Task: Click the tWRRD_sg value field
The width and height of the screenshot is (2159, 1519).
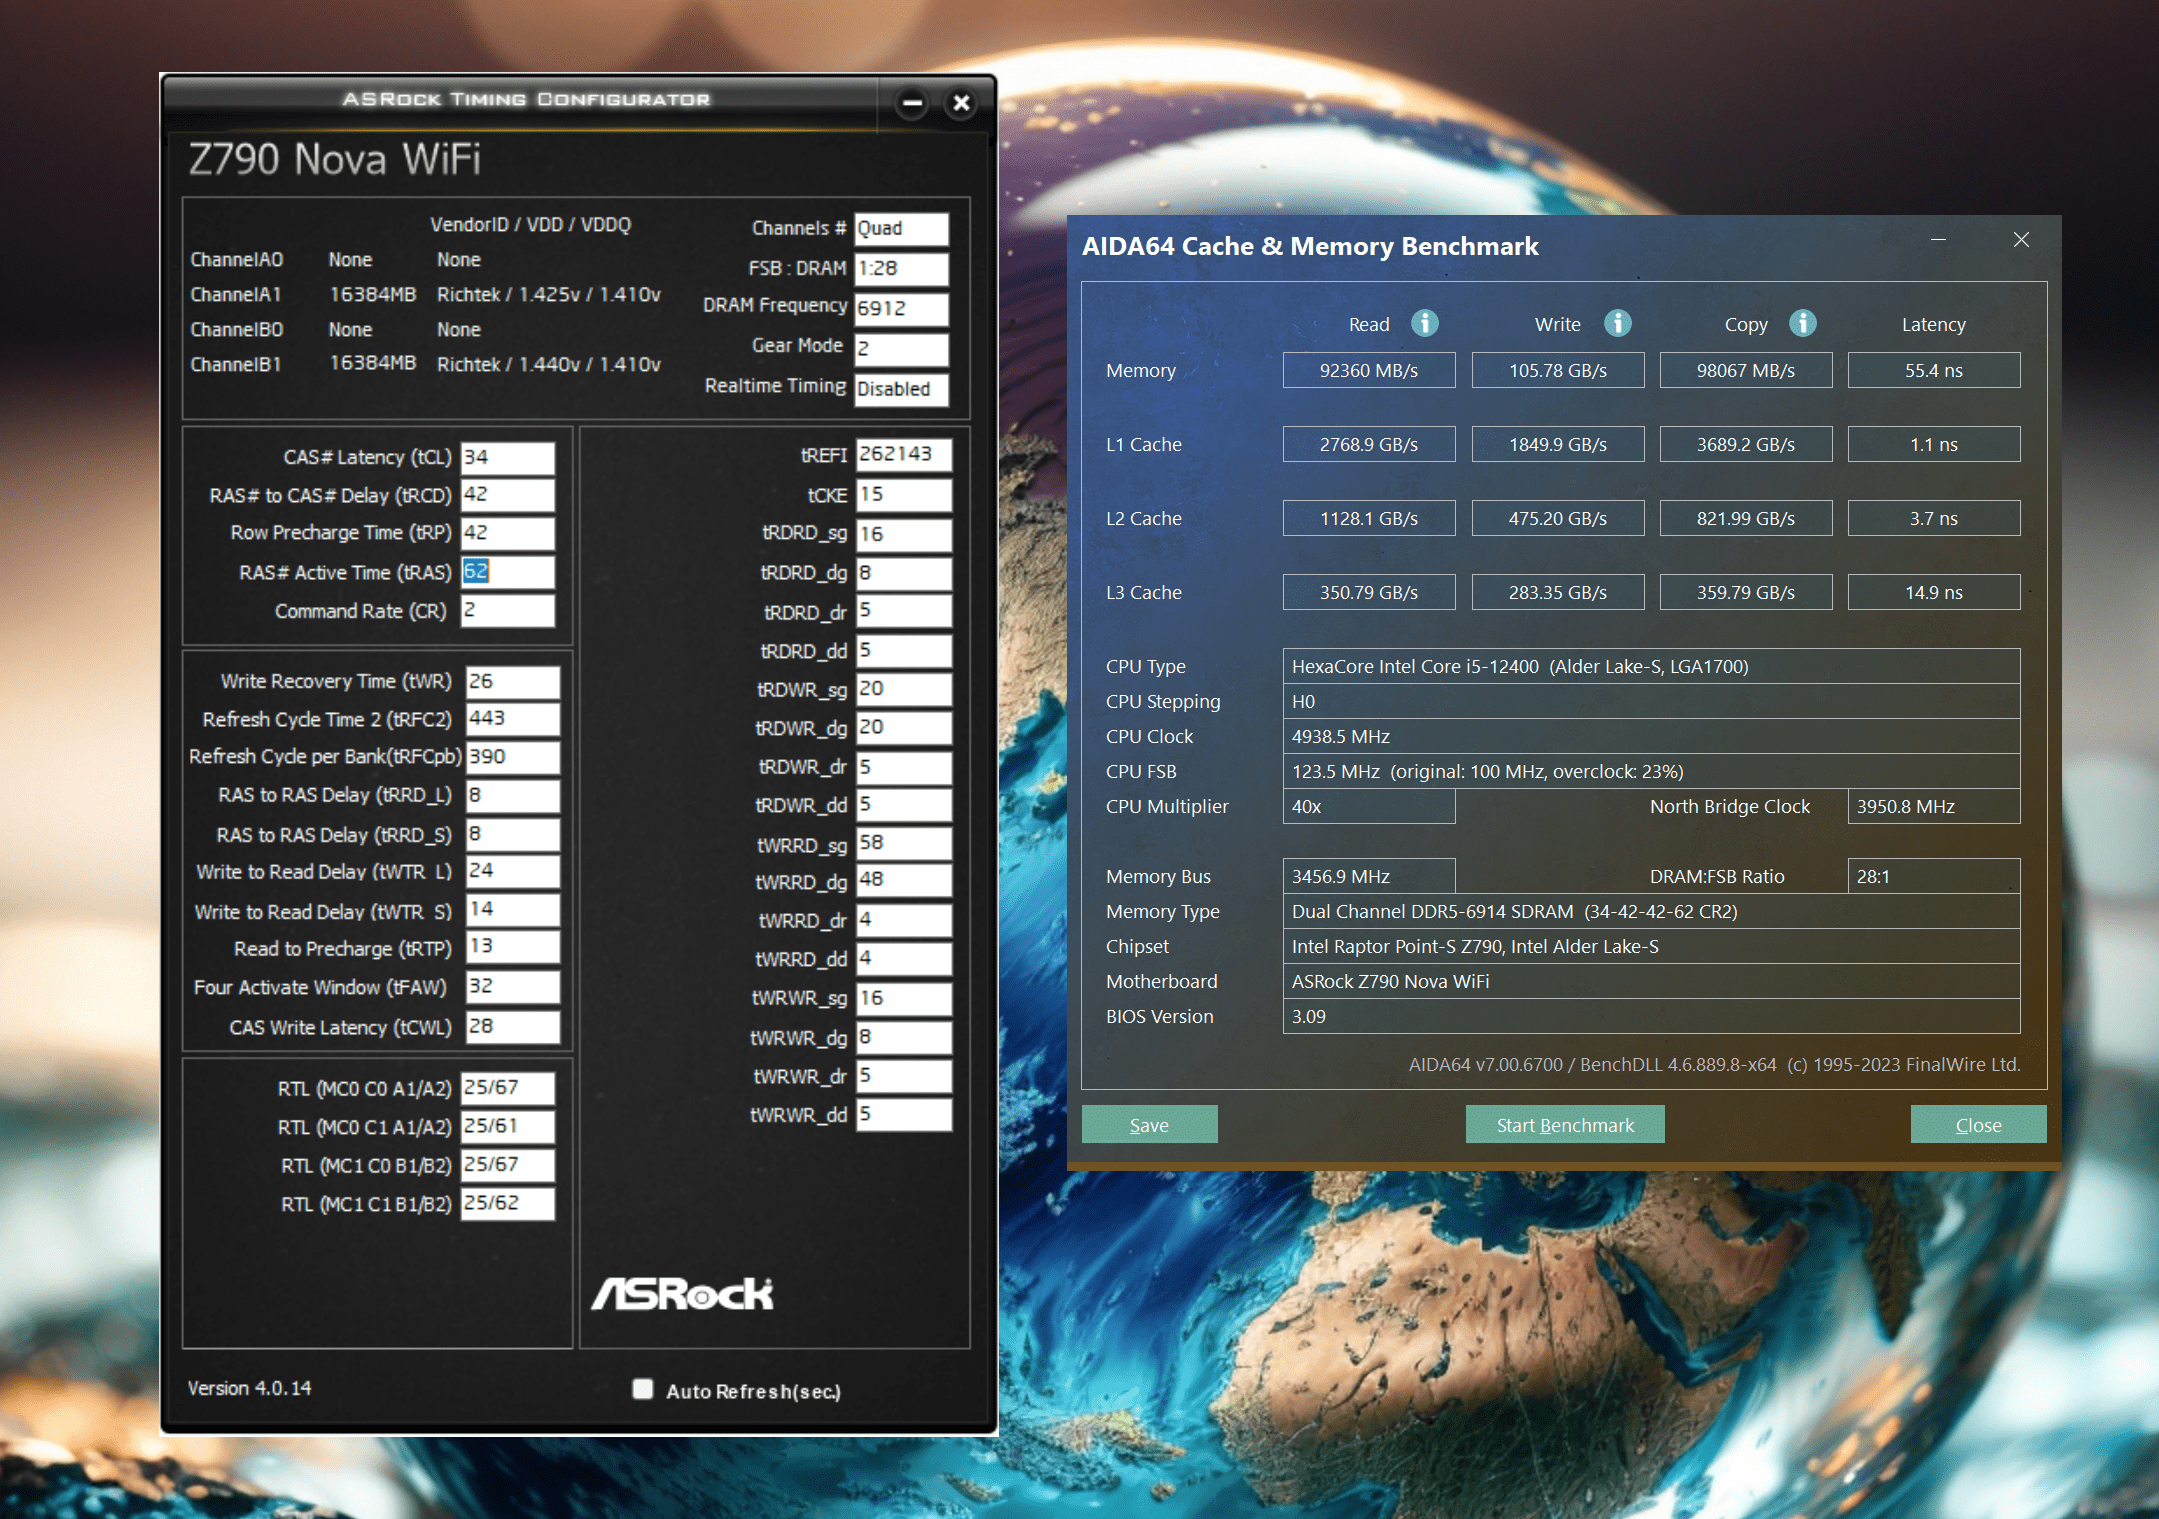Action: coord(904,844)
